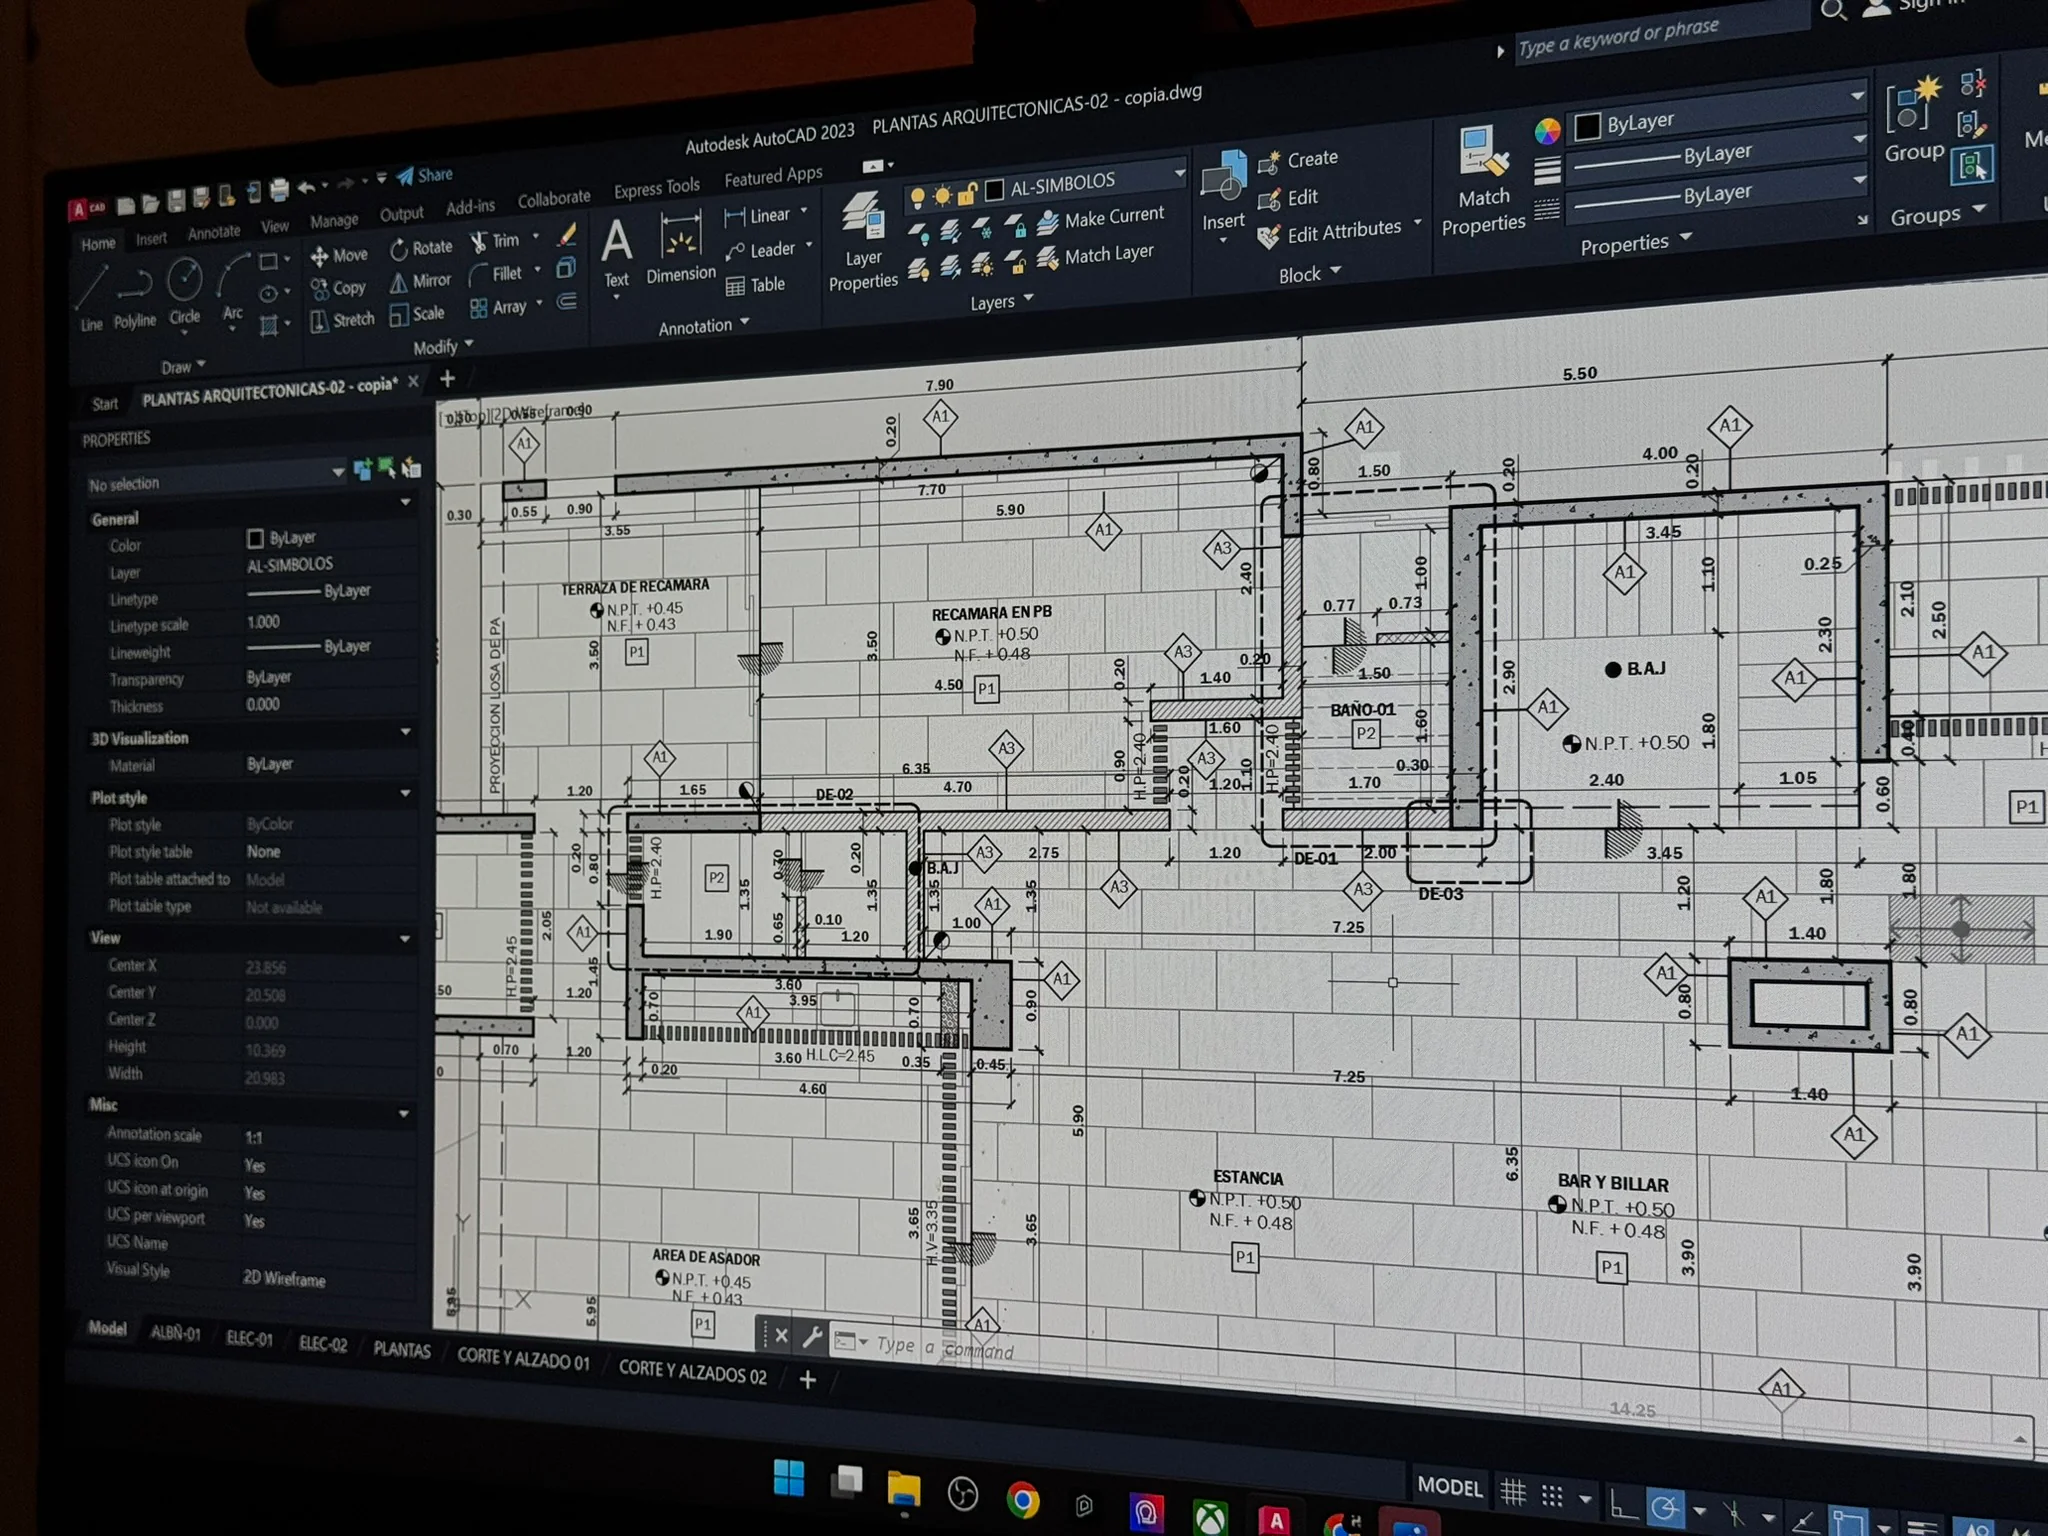The image size is (2048, 1536).
Task: Switch to the PLANTAS layout tab
Action: click(x=402, y=1349)
